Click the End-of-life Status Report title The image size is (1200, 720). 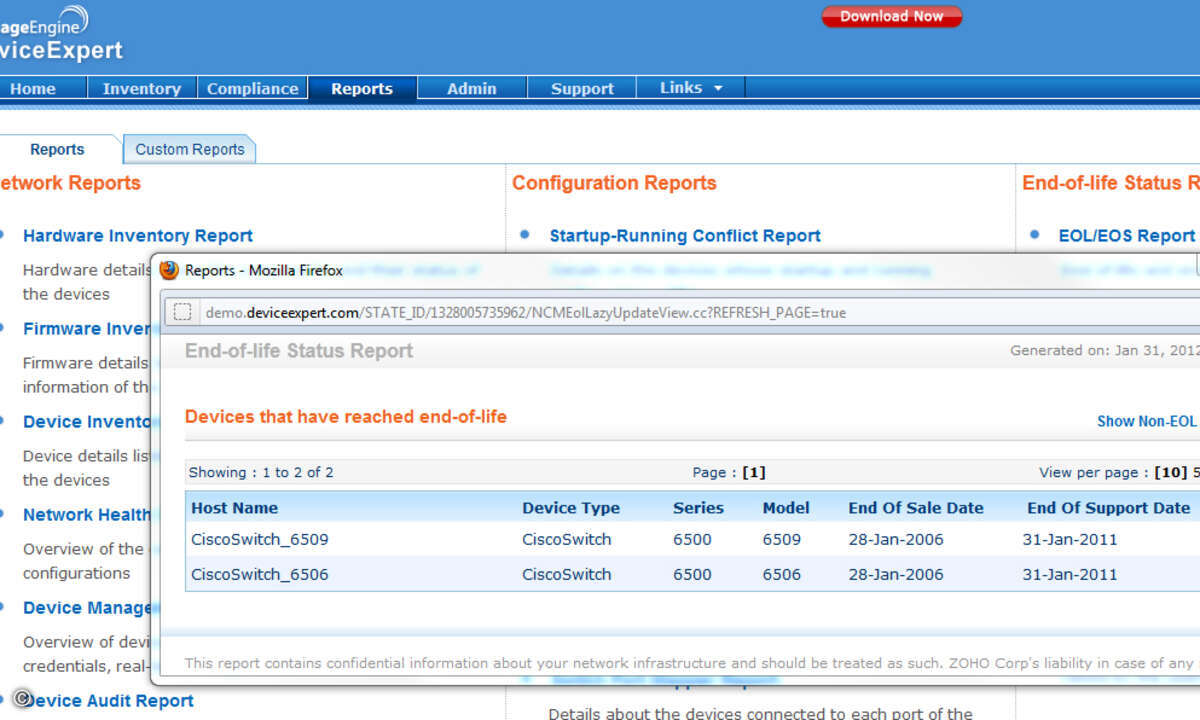[299, 351]
